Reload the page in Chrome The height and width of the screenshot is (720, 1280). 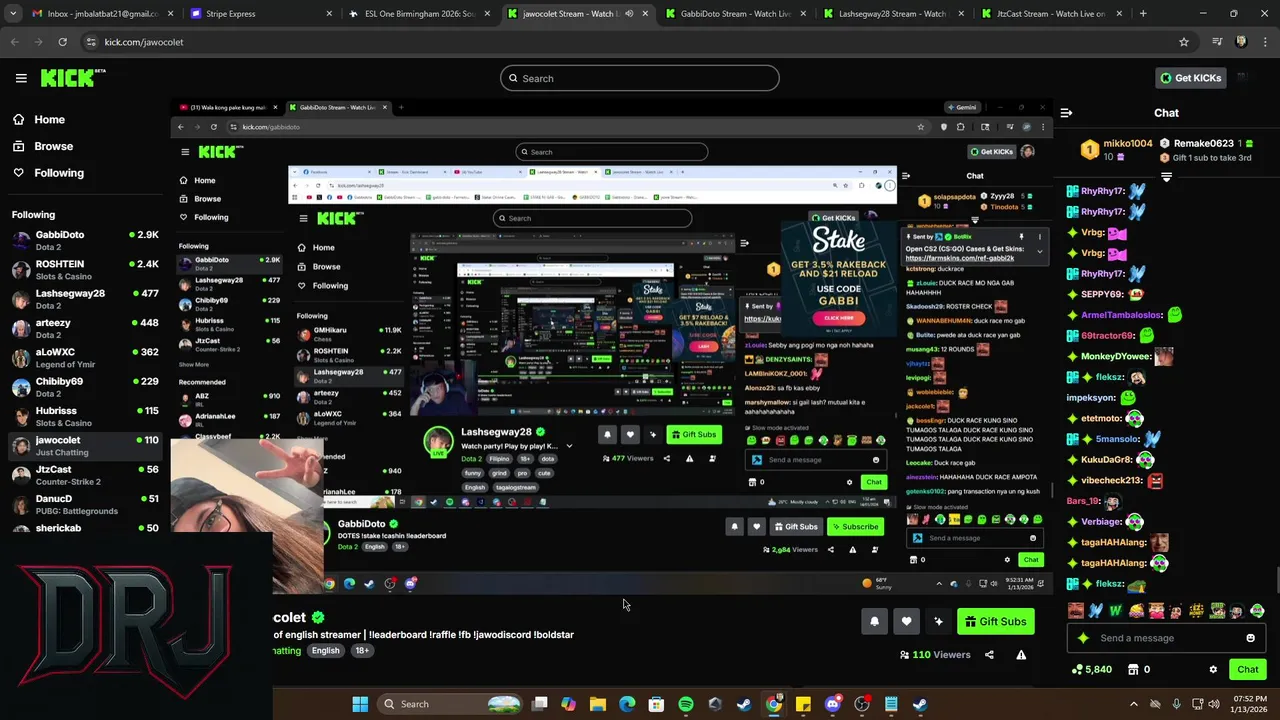coord(62,42)
